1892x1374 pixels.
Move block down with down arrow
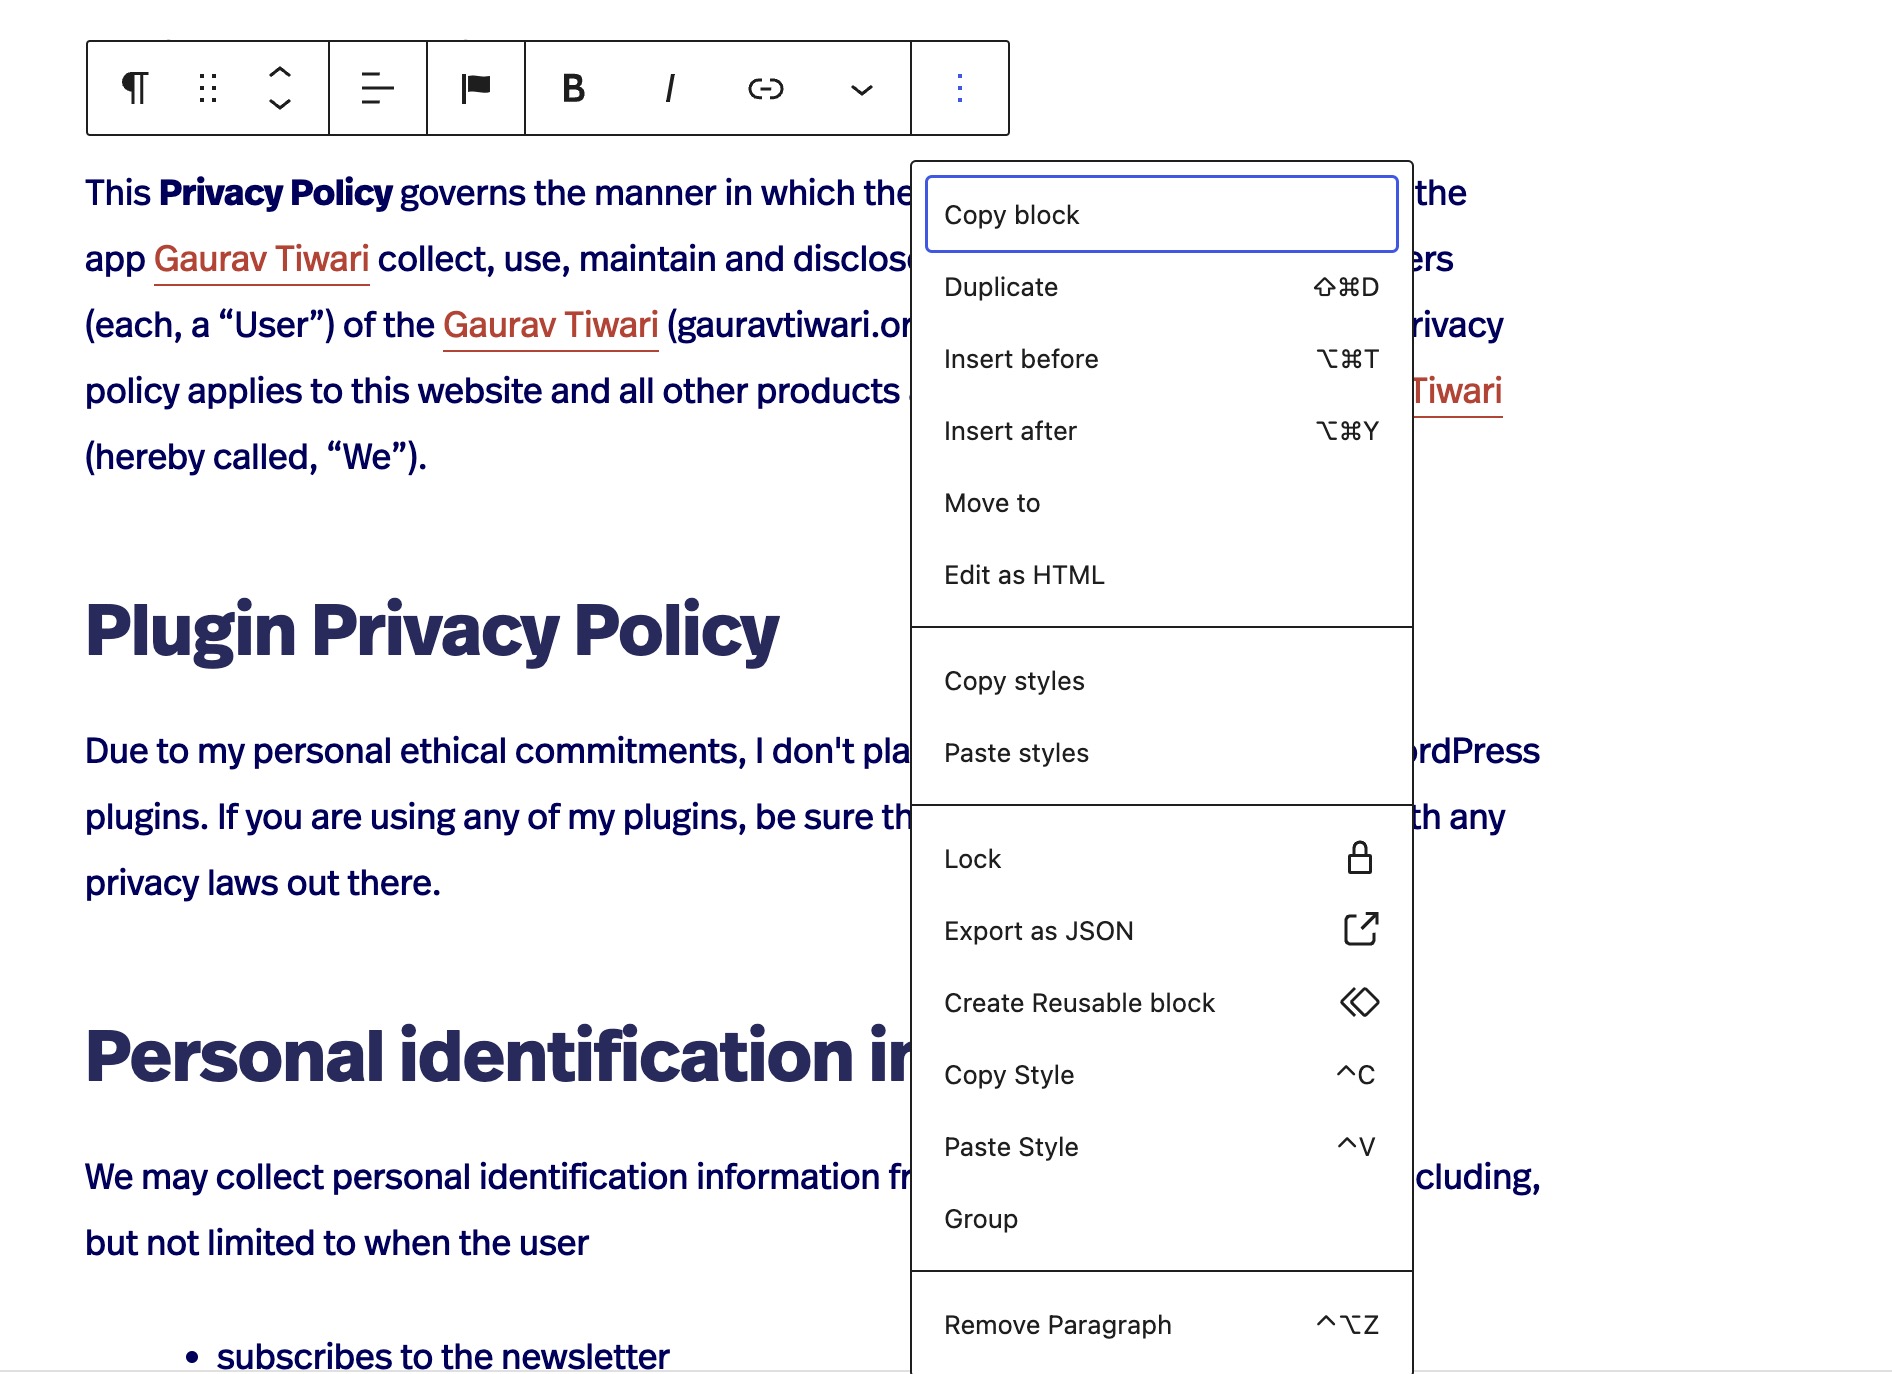pos(280,104)
